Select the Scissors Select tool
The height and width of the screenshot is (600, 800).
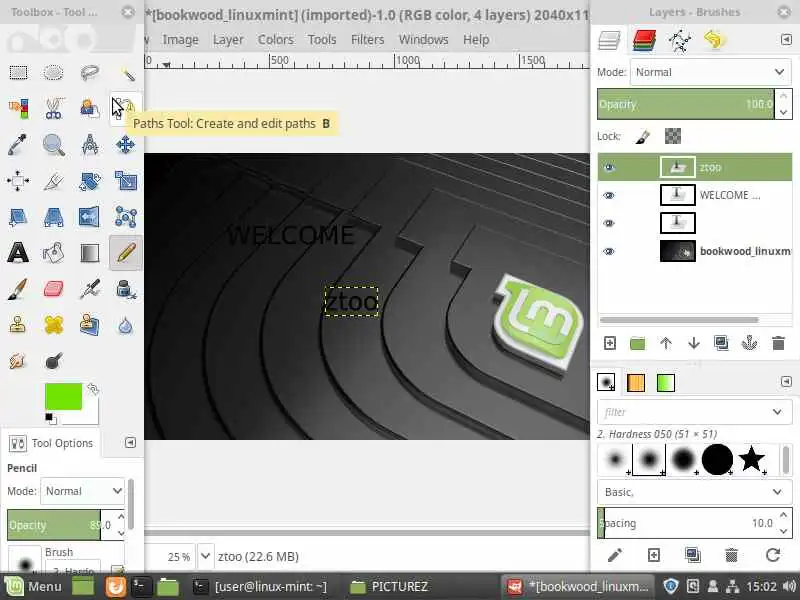coord(54,109)
